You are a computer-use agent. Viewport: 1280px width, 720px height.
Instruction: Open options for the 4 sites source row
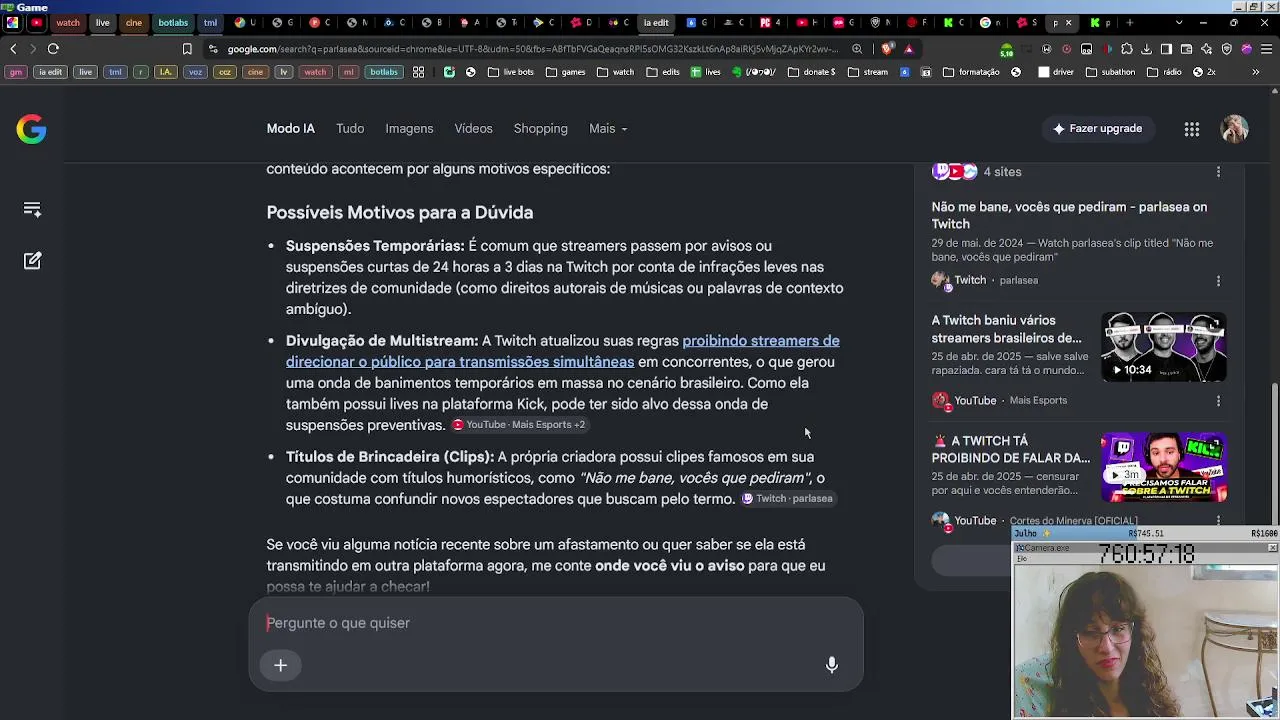coord(1218,172)
